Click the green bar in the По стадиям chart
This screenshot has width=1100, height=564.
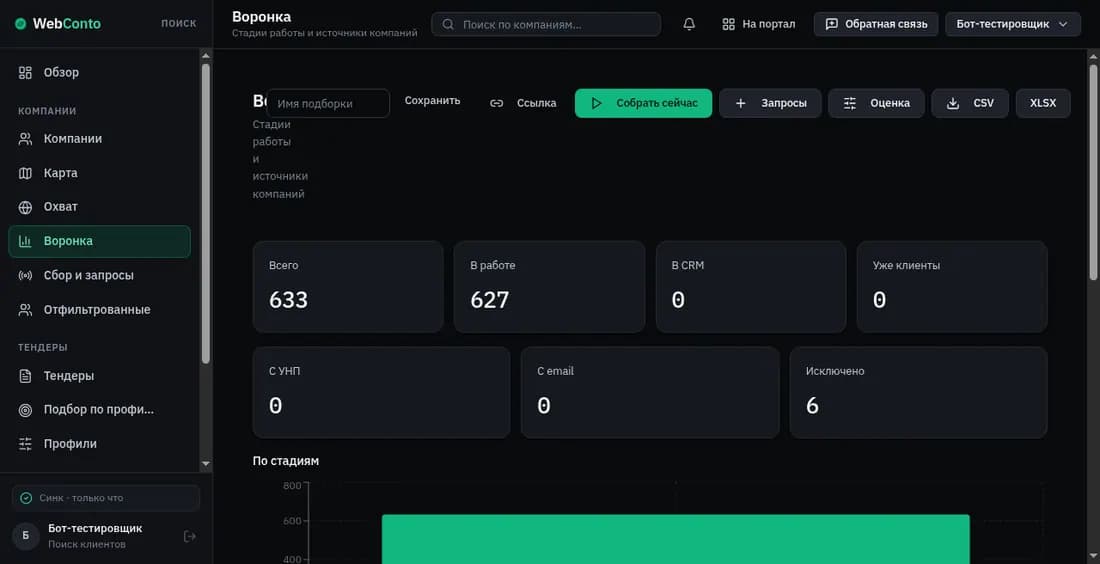(x=676, y=539)
